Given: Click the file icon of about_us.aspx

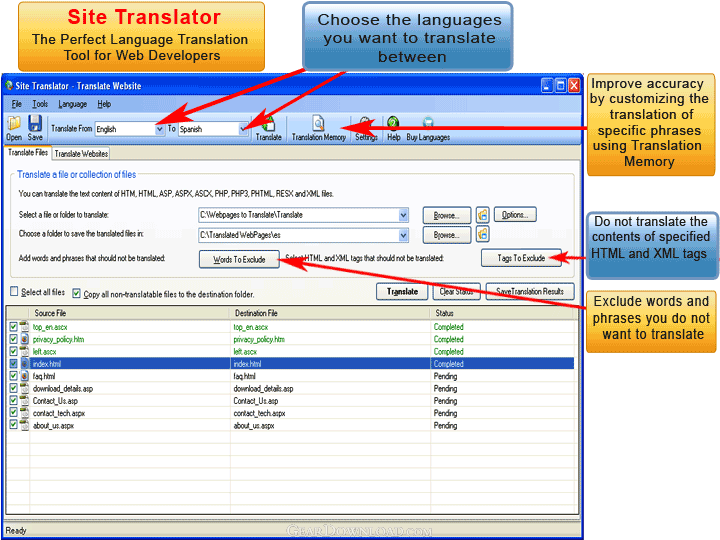Looking at the screenshot, I should (25, 425).
